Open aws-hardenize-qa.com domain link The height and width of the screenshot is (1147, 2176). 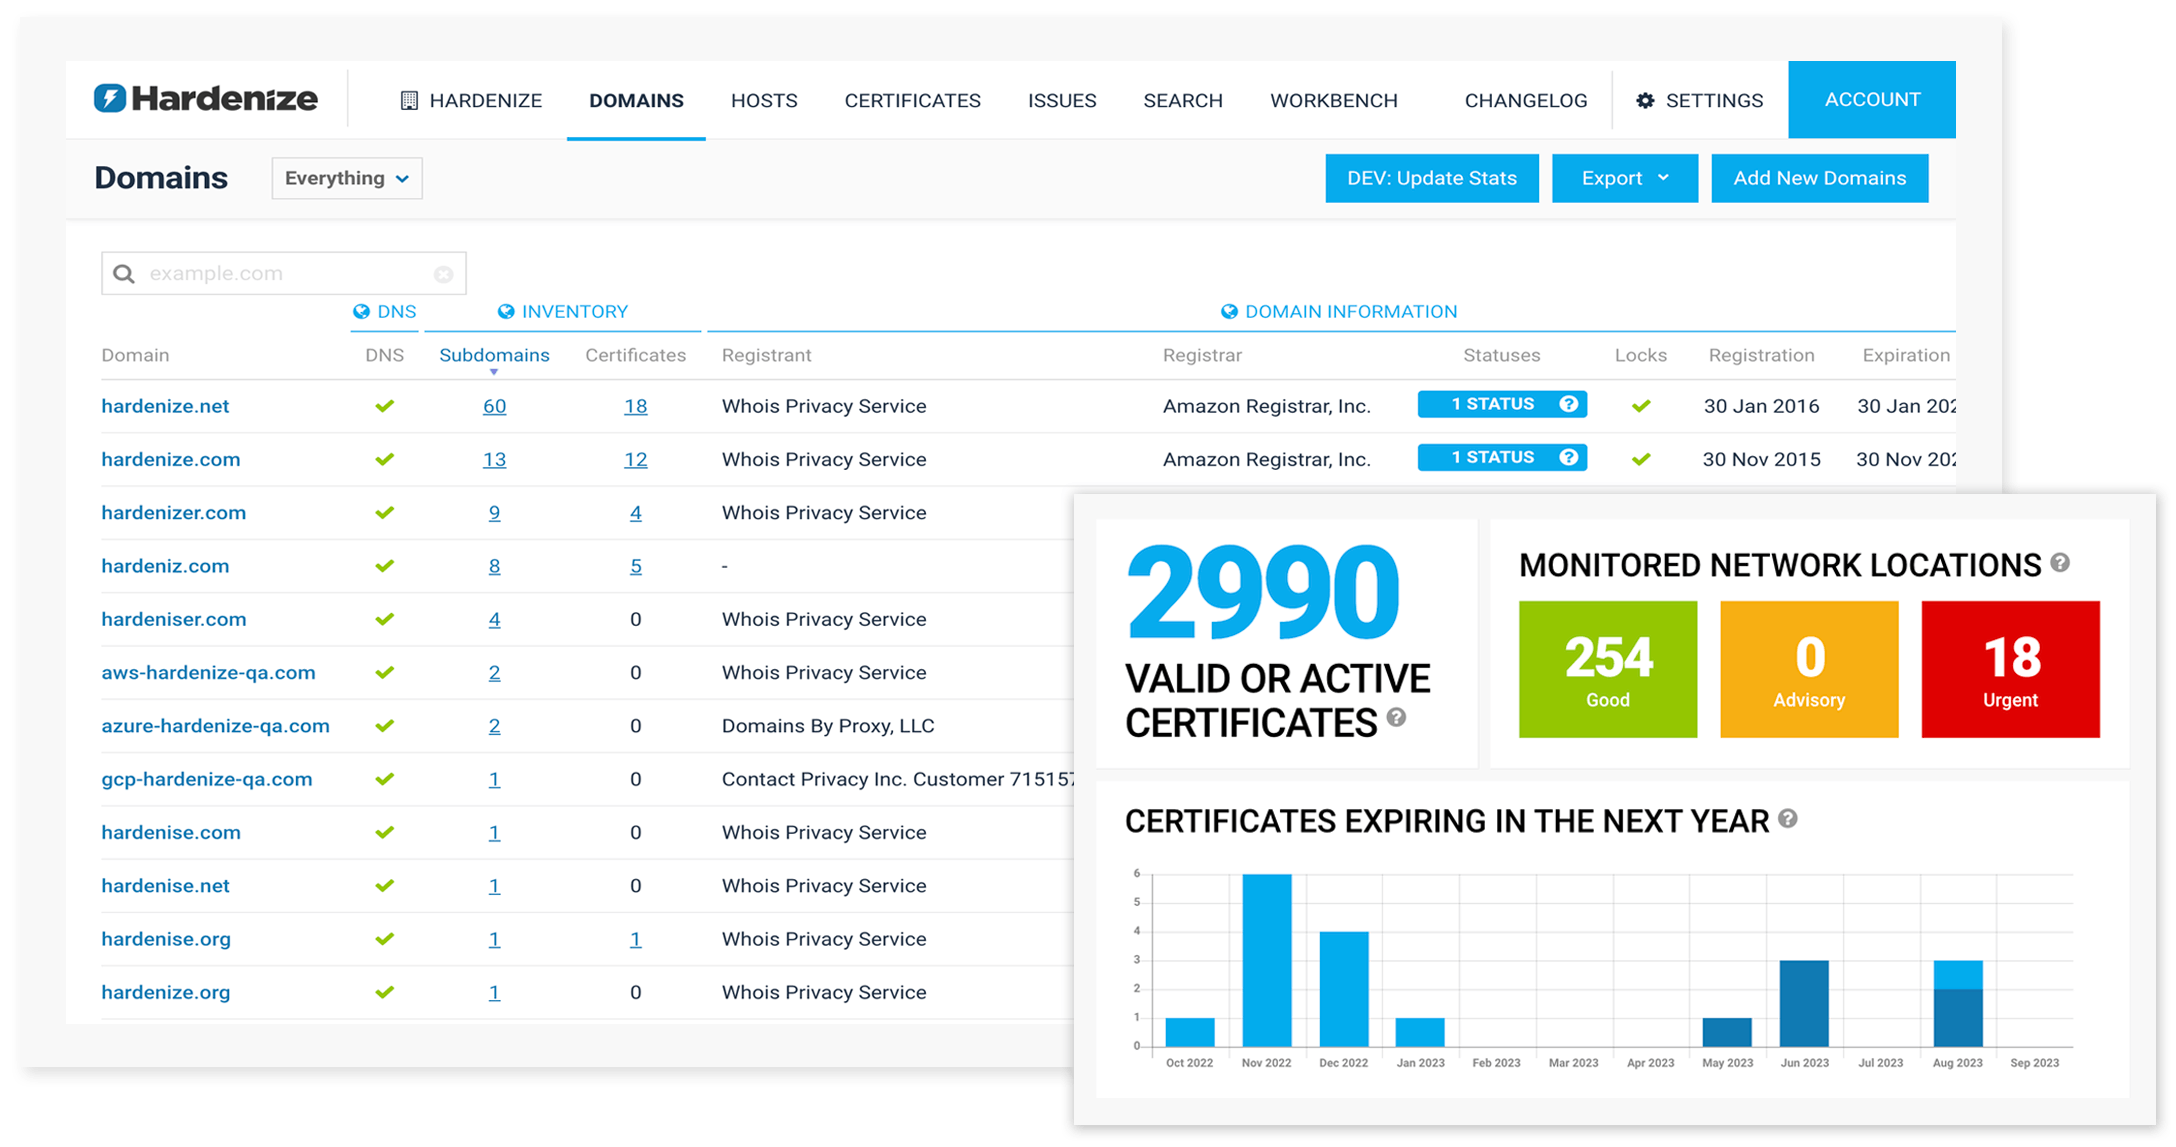point(208,672)
